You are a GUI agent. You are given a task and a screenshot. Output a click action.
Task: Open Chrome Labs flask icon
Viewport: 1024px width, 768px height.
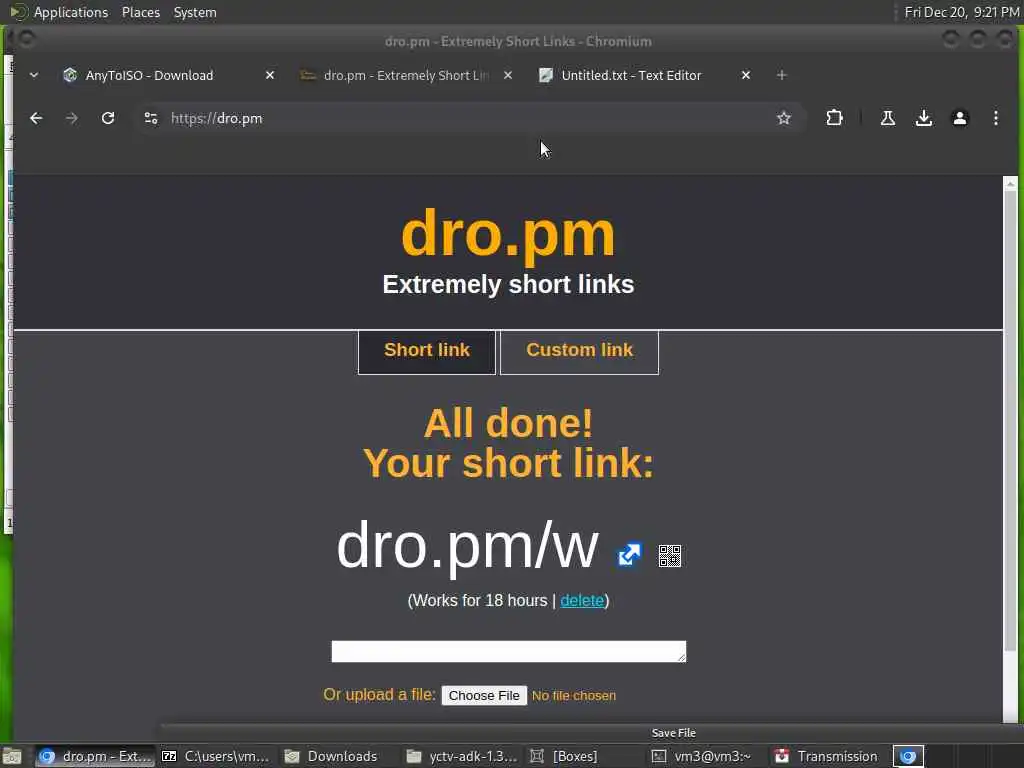tap(888, 118)
